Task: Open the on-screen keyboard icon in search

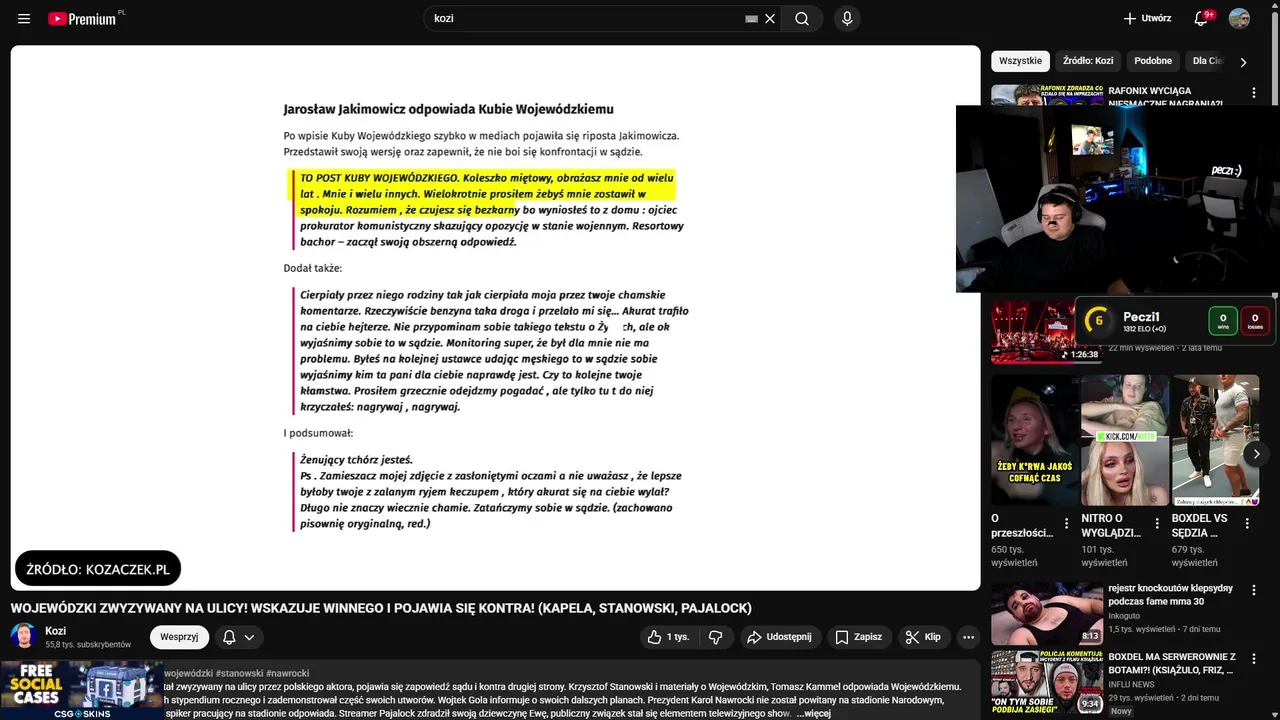Action: coord(751,19)
